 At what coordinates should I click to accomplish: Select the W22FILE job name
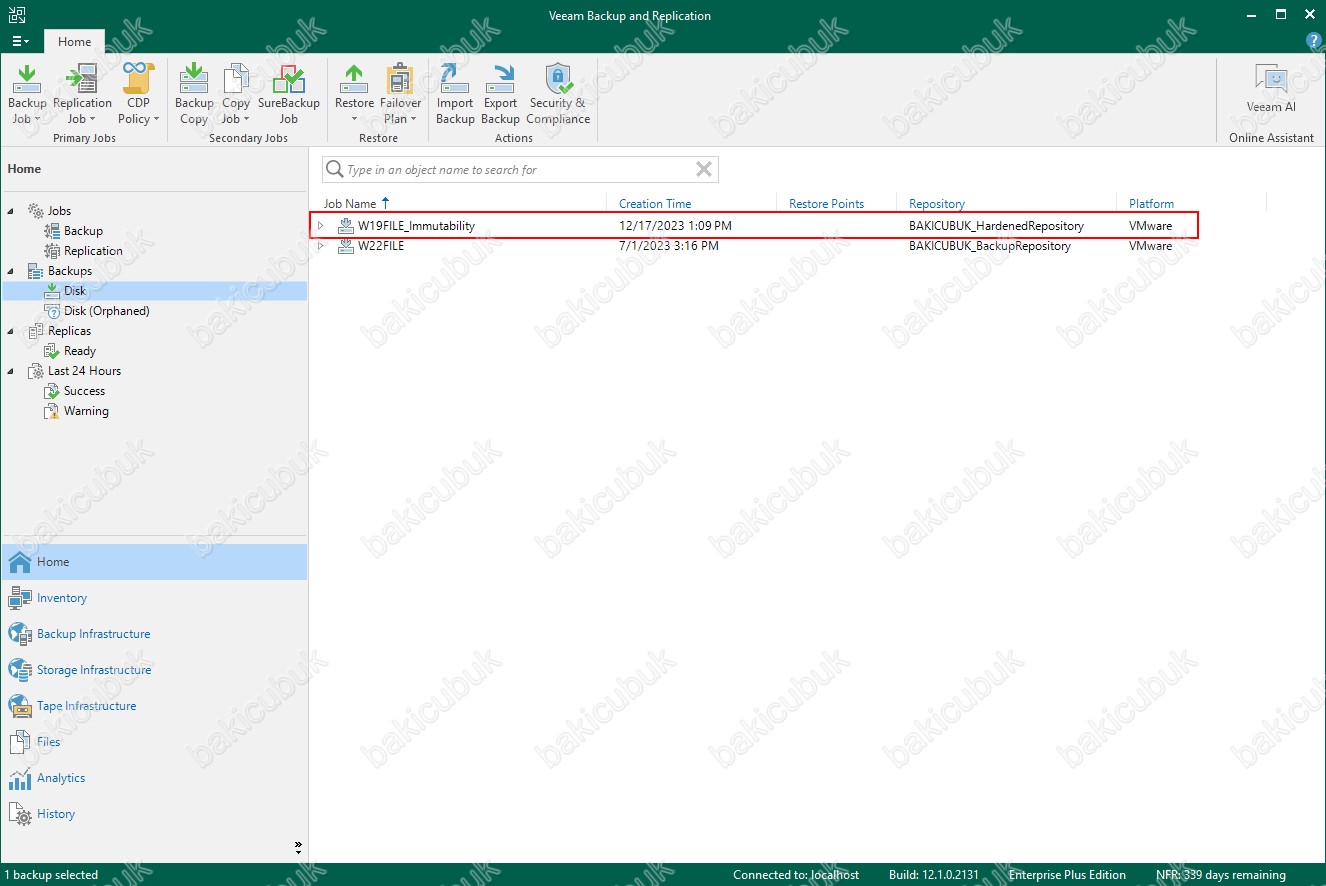pyautogui.click(x=381, y=246)
